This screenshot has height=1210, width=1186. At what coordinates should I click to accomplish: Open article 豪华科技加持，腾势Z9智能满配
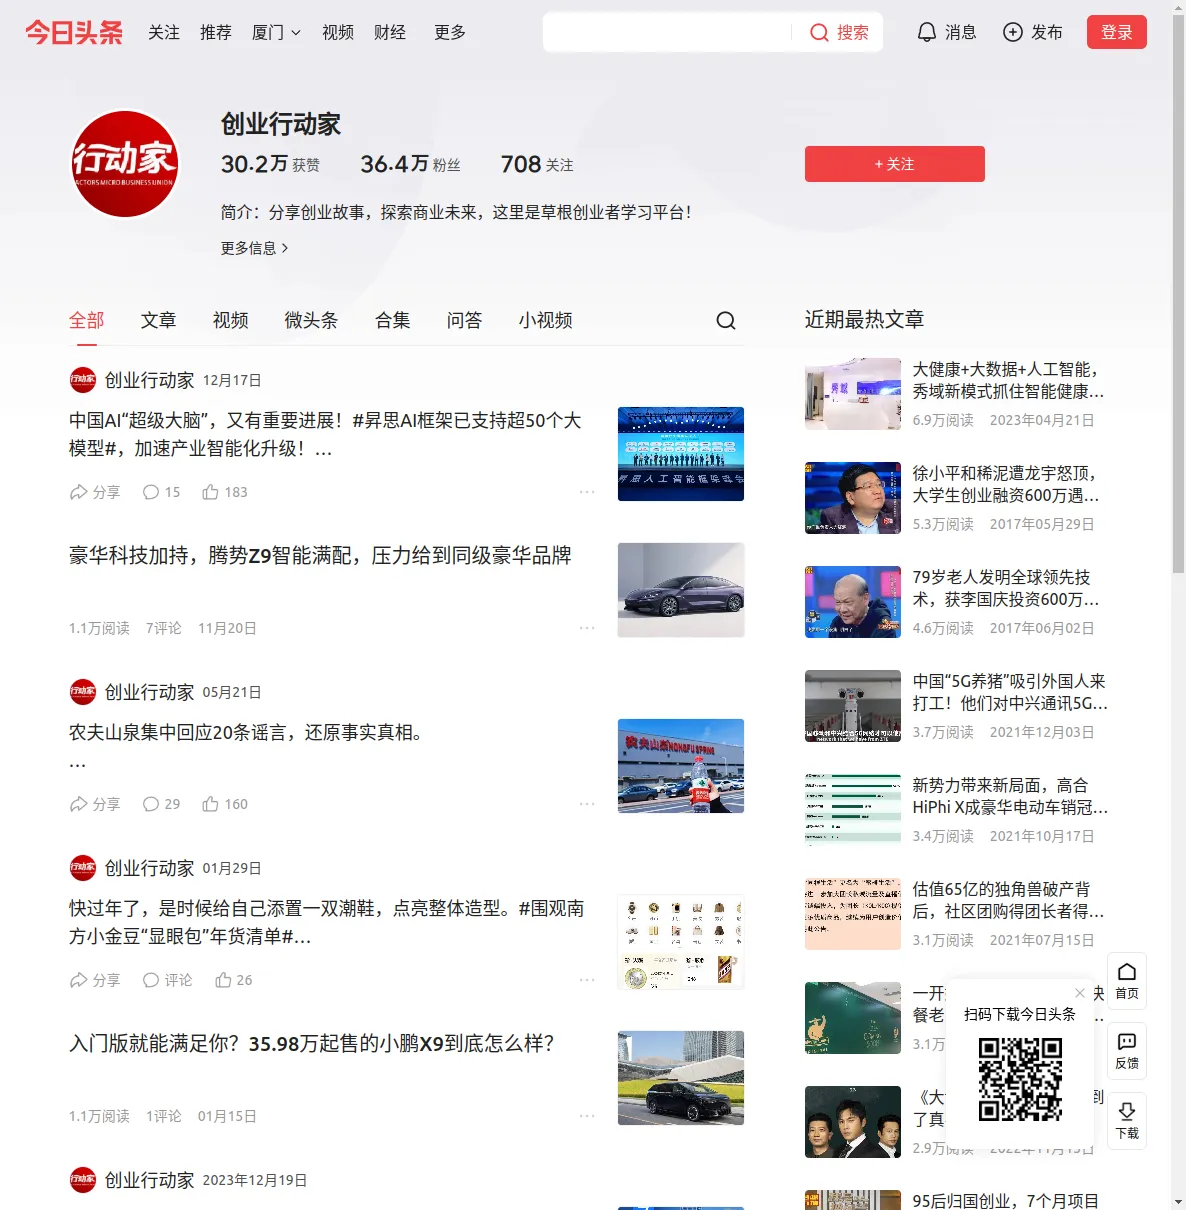320,556
